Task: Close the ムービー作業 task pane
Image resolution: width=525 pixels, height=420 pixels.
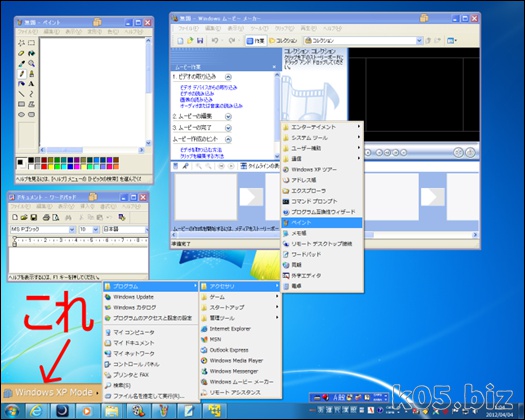Action: tap(274, 67)
